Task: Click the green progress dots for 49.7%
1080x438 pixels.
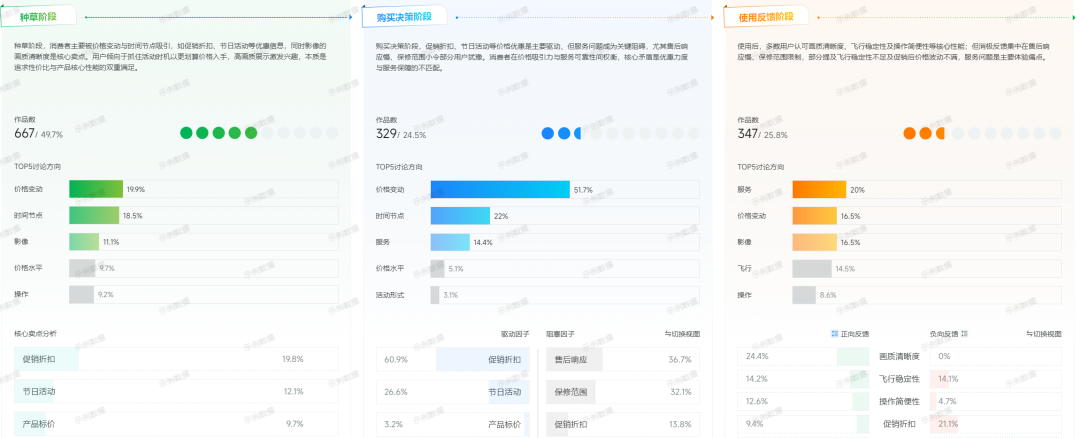Action: tap(259, 133)
